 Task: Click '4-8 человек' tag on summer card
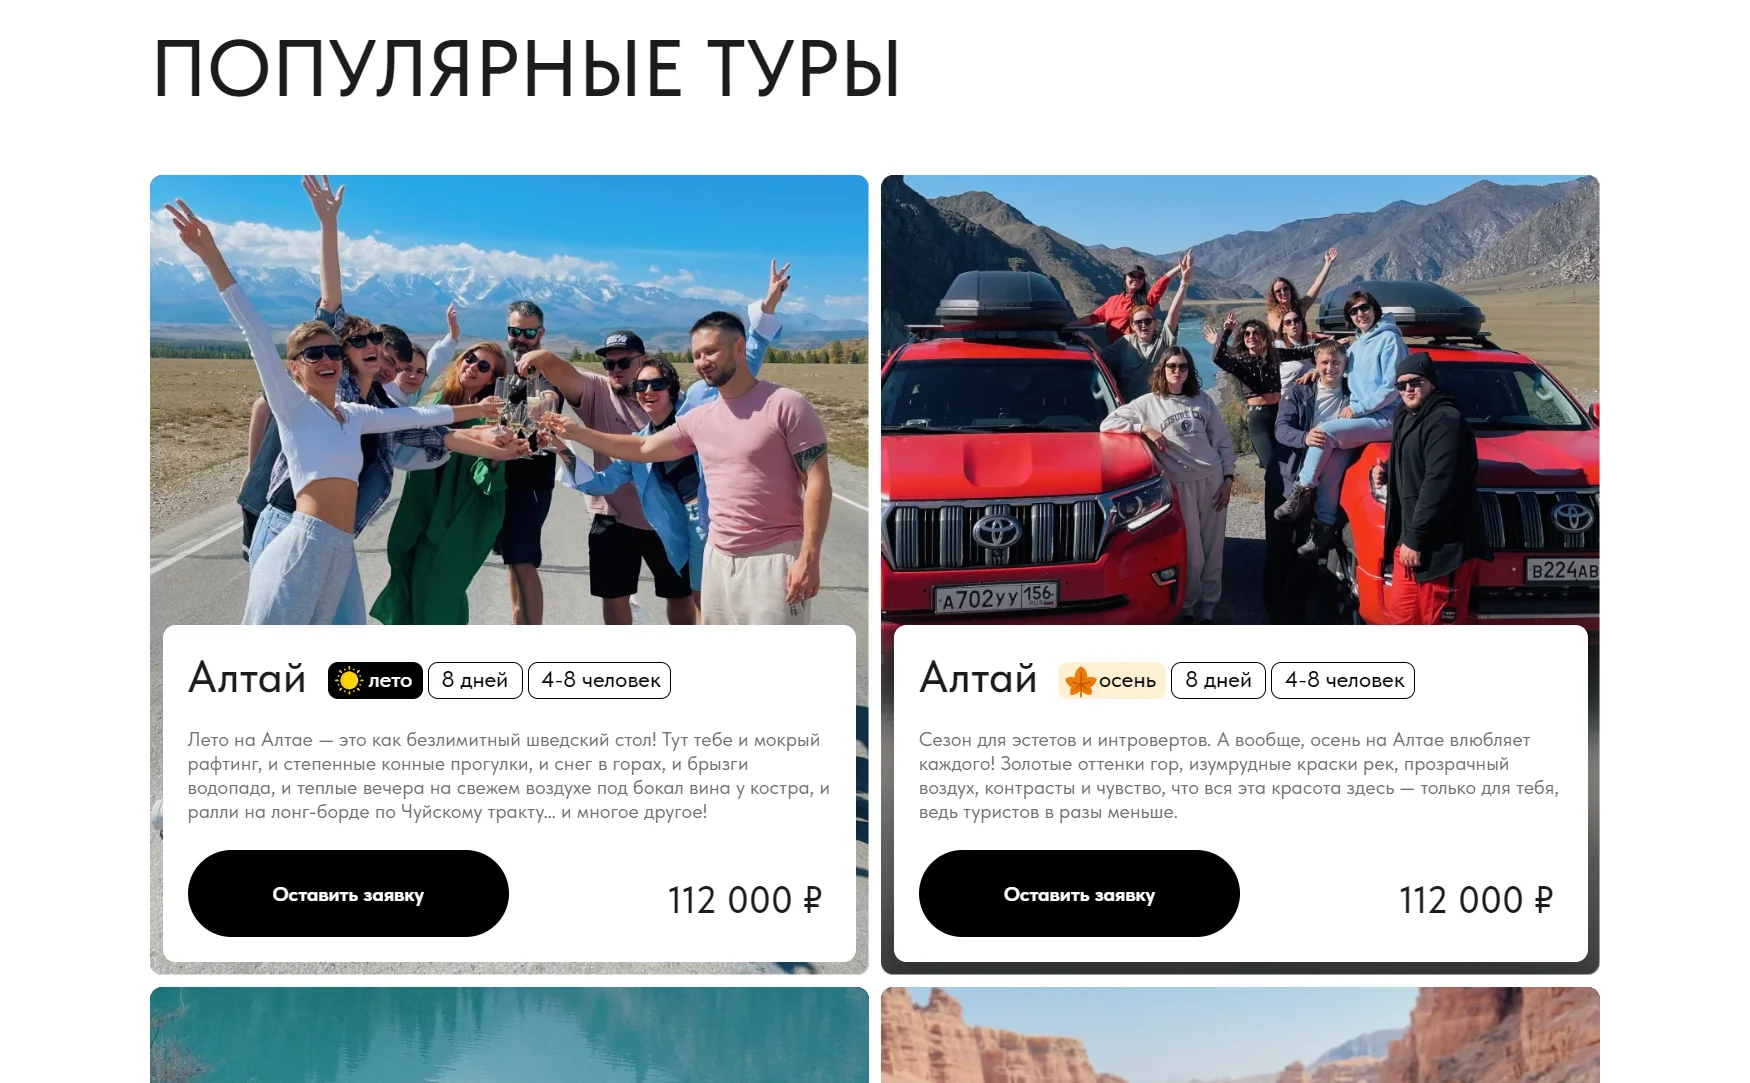coord(600,680)
